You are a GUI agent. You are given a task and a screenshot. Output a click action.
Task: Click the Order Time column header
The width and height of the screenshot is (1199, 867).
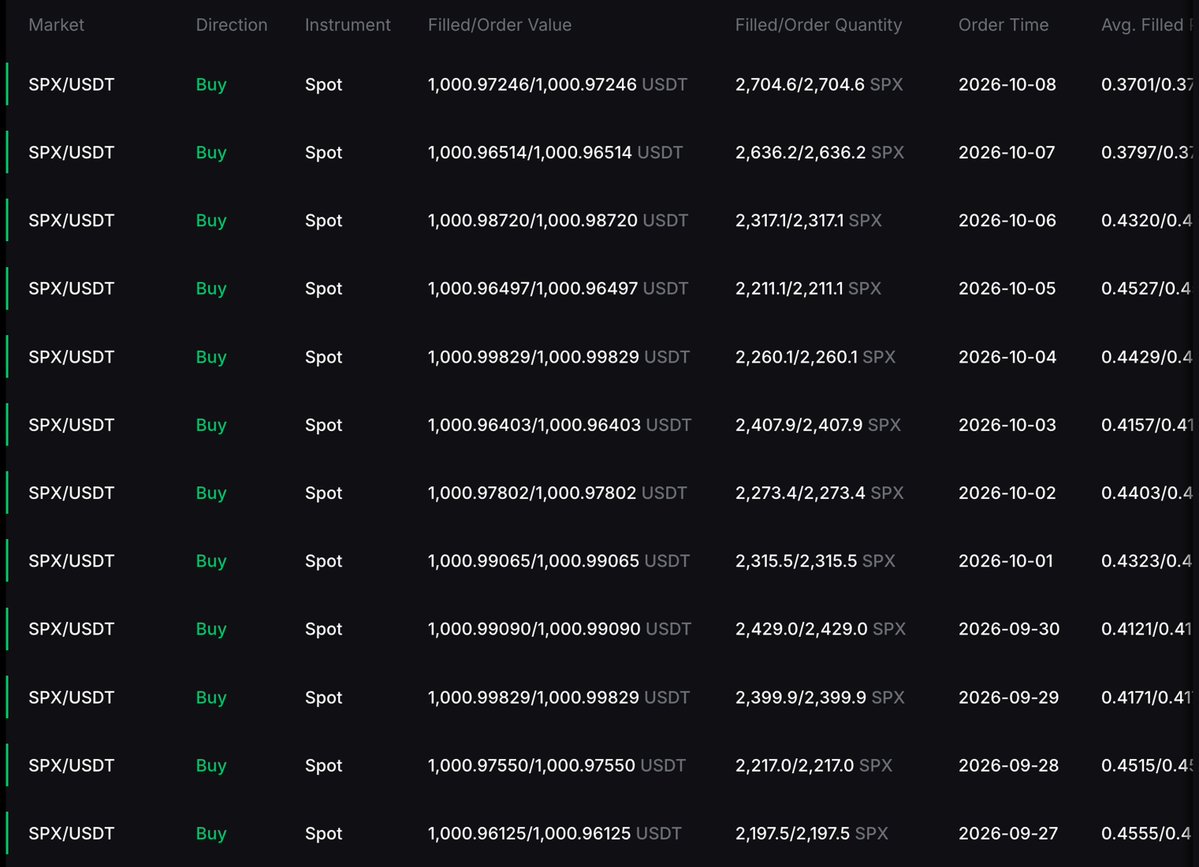[x=1003, y=25]
